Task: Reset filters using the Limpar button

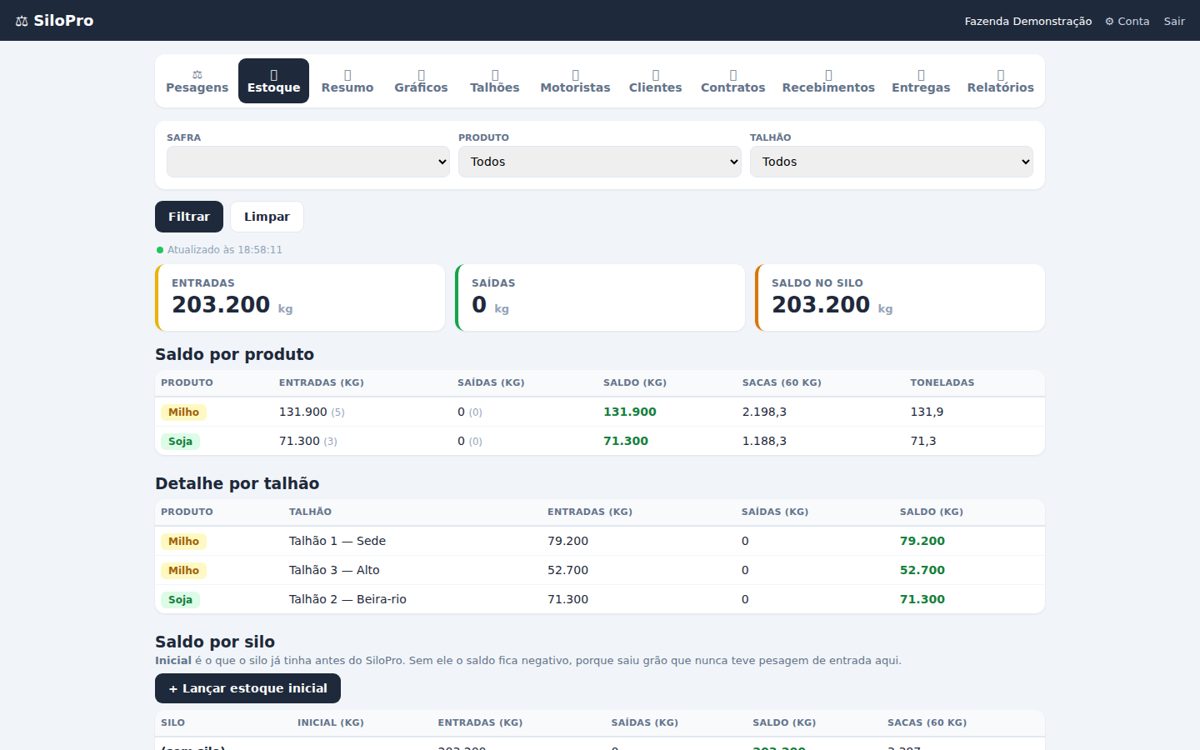Action: (x=267, y=217)
